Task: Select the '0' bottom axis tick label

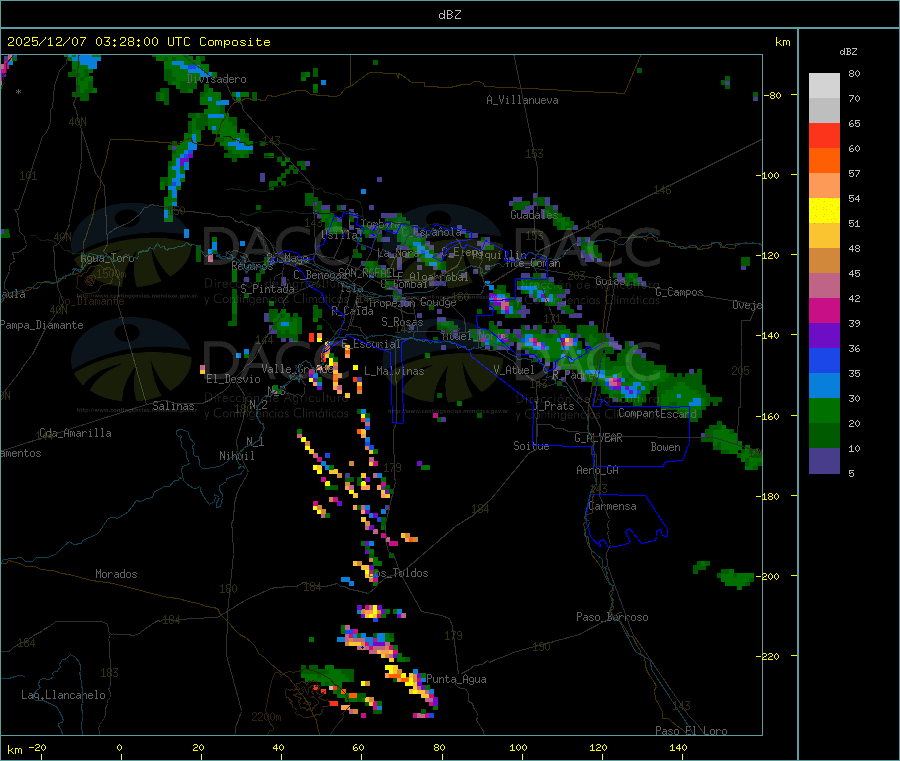Action: 119,747
